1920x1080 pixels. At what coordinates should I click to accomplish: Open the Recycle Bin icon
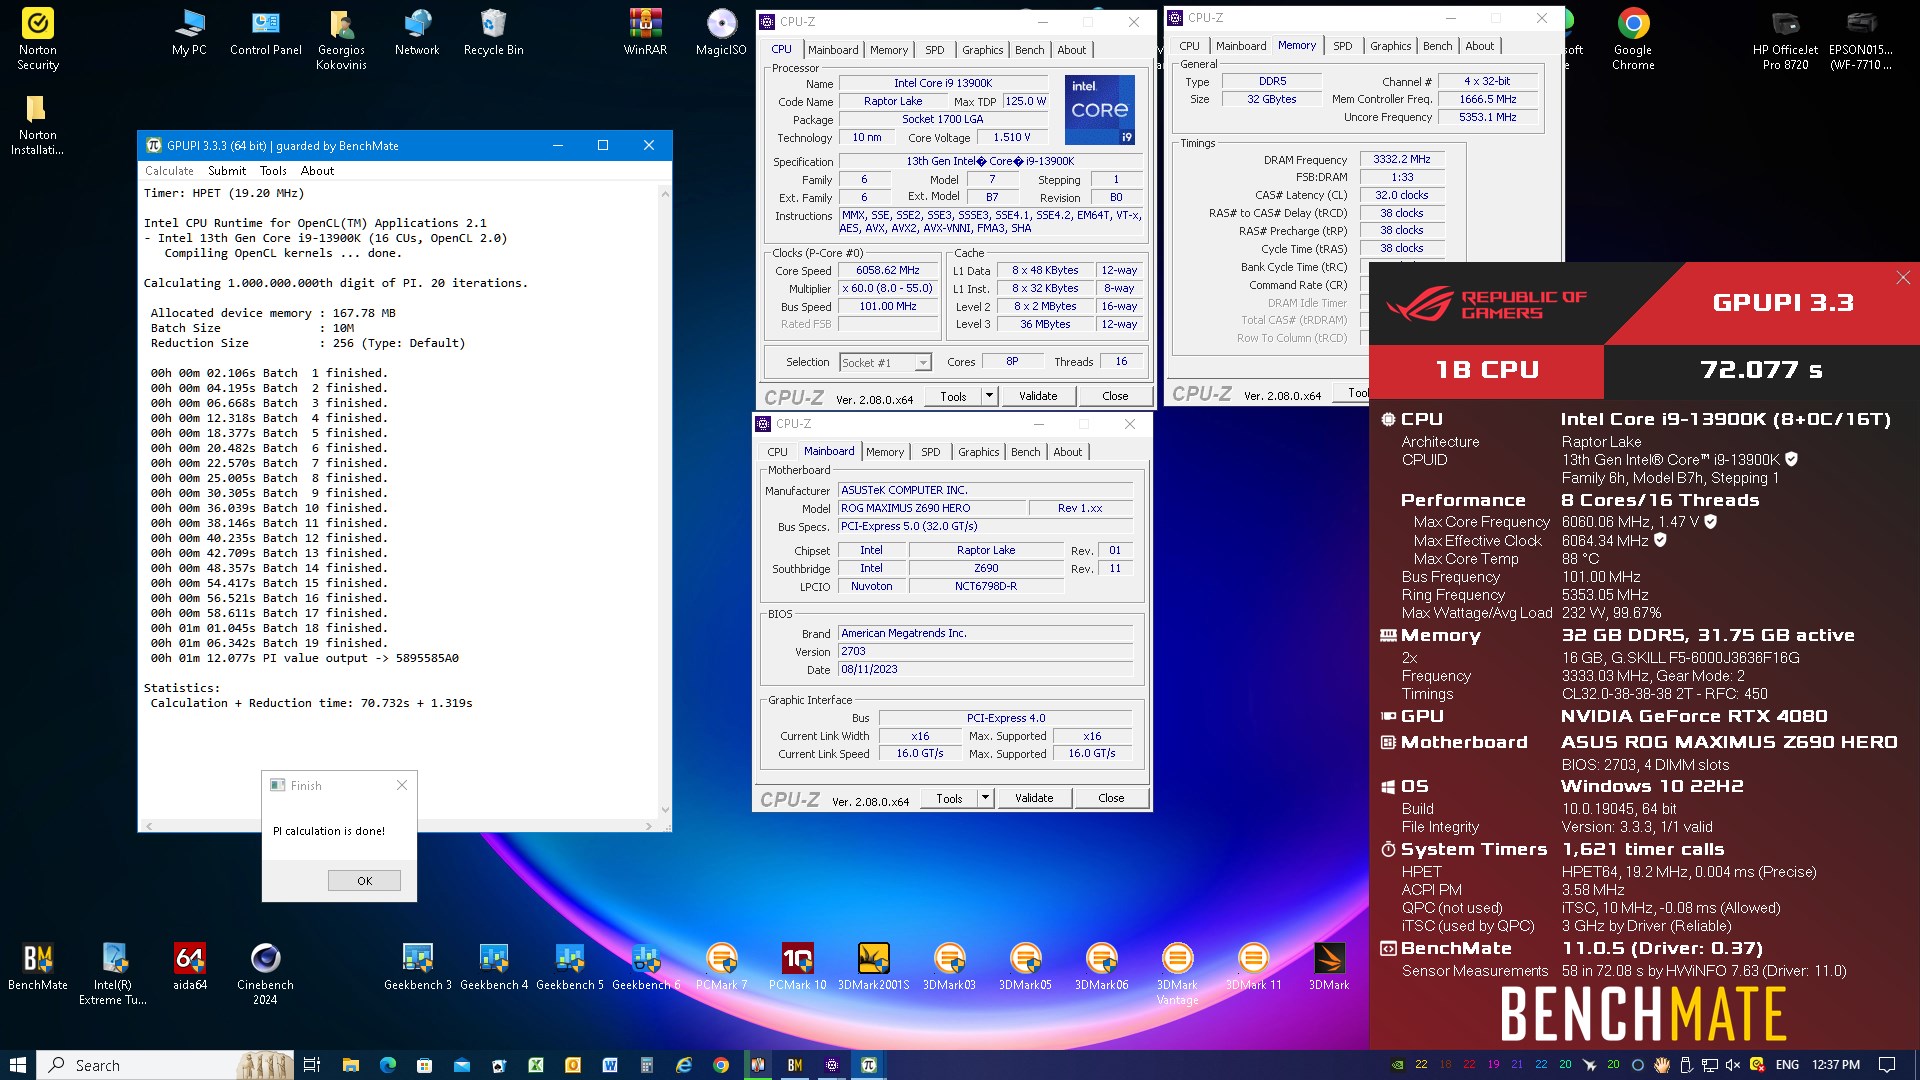pyautogui.click(x=493, y=33)
